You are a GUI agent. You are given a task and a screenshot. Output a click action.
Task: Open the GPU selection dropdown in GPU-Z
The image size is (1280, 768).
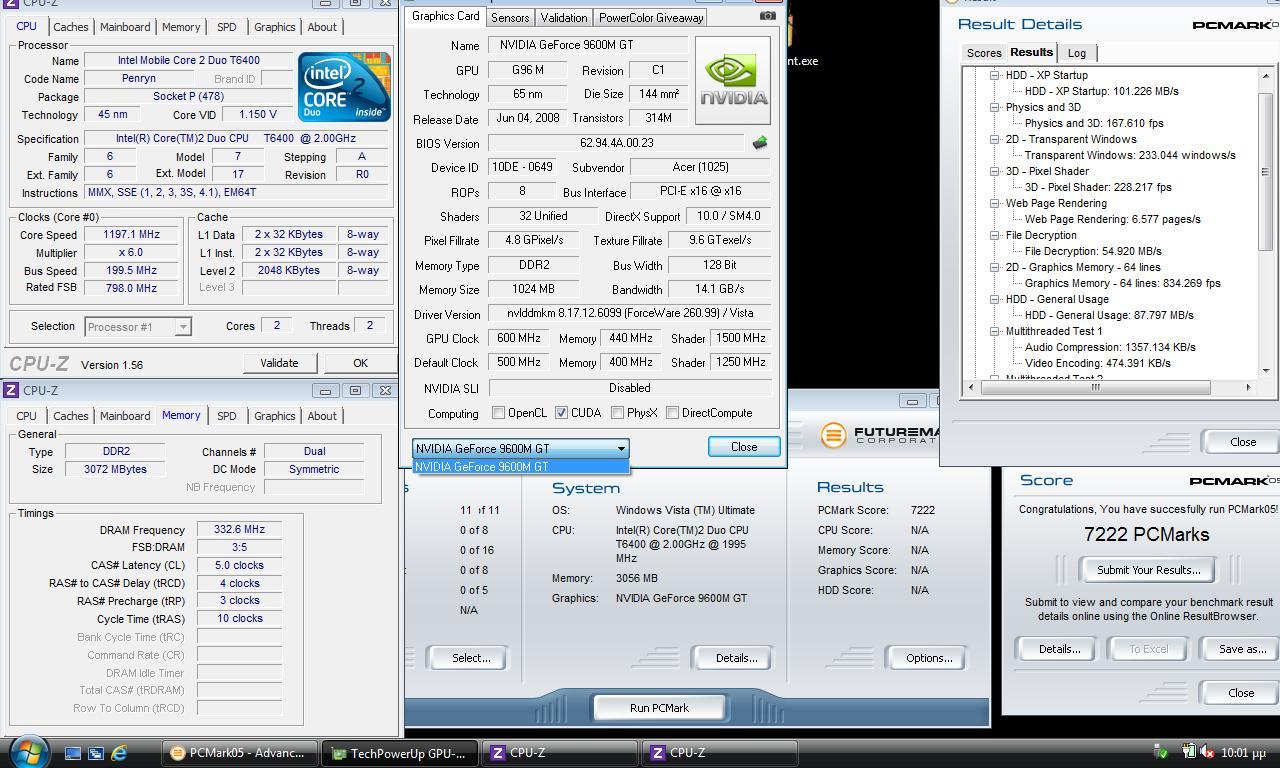click(x=520, y=448)
